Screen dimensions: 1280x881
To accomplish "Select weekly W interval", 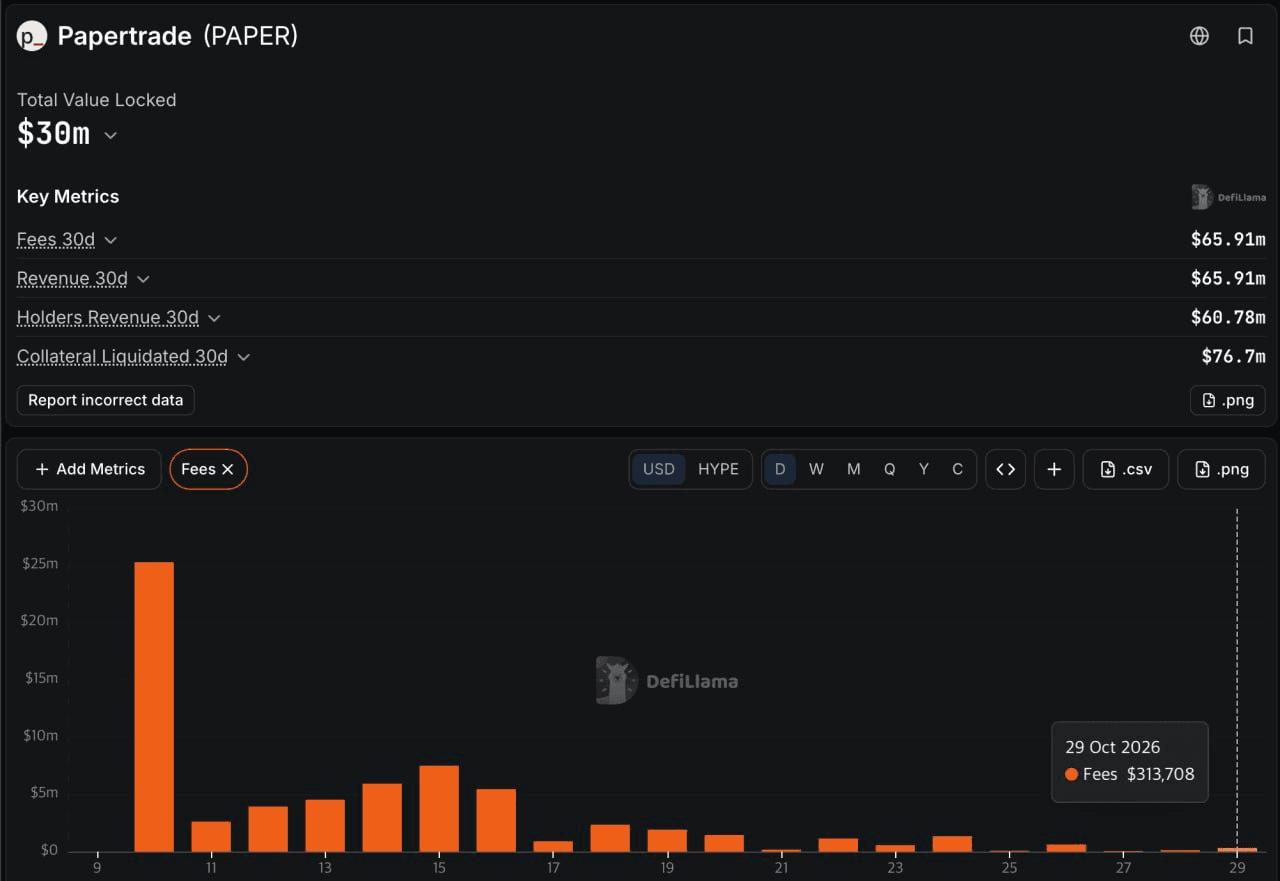I will (816, 469).
